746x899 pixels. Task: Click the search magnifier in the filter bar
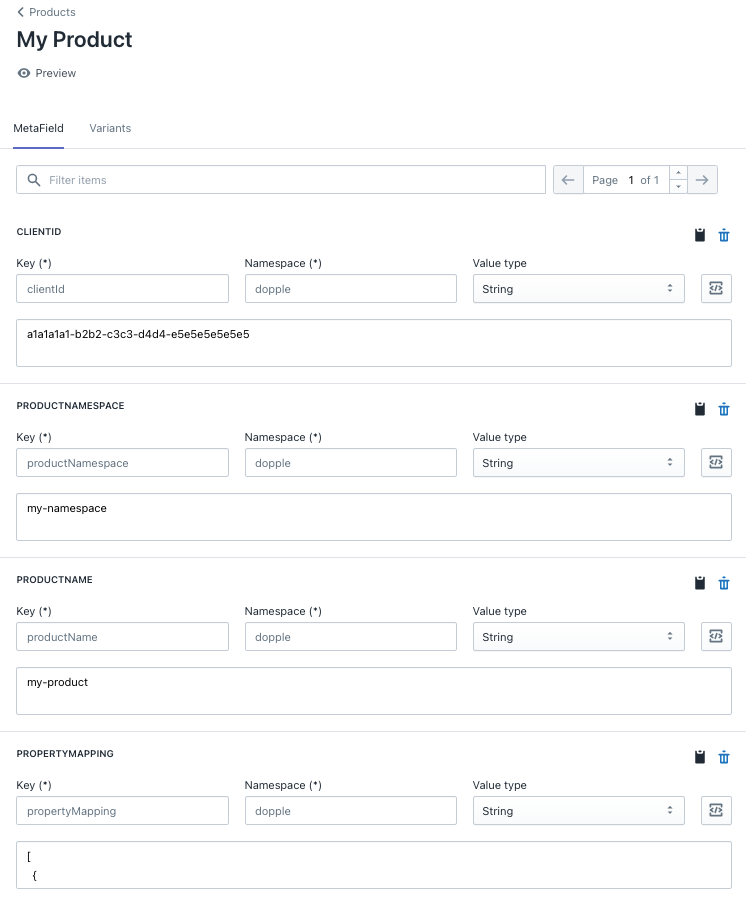(x=33, y=179)
